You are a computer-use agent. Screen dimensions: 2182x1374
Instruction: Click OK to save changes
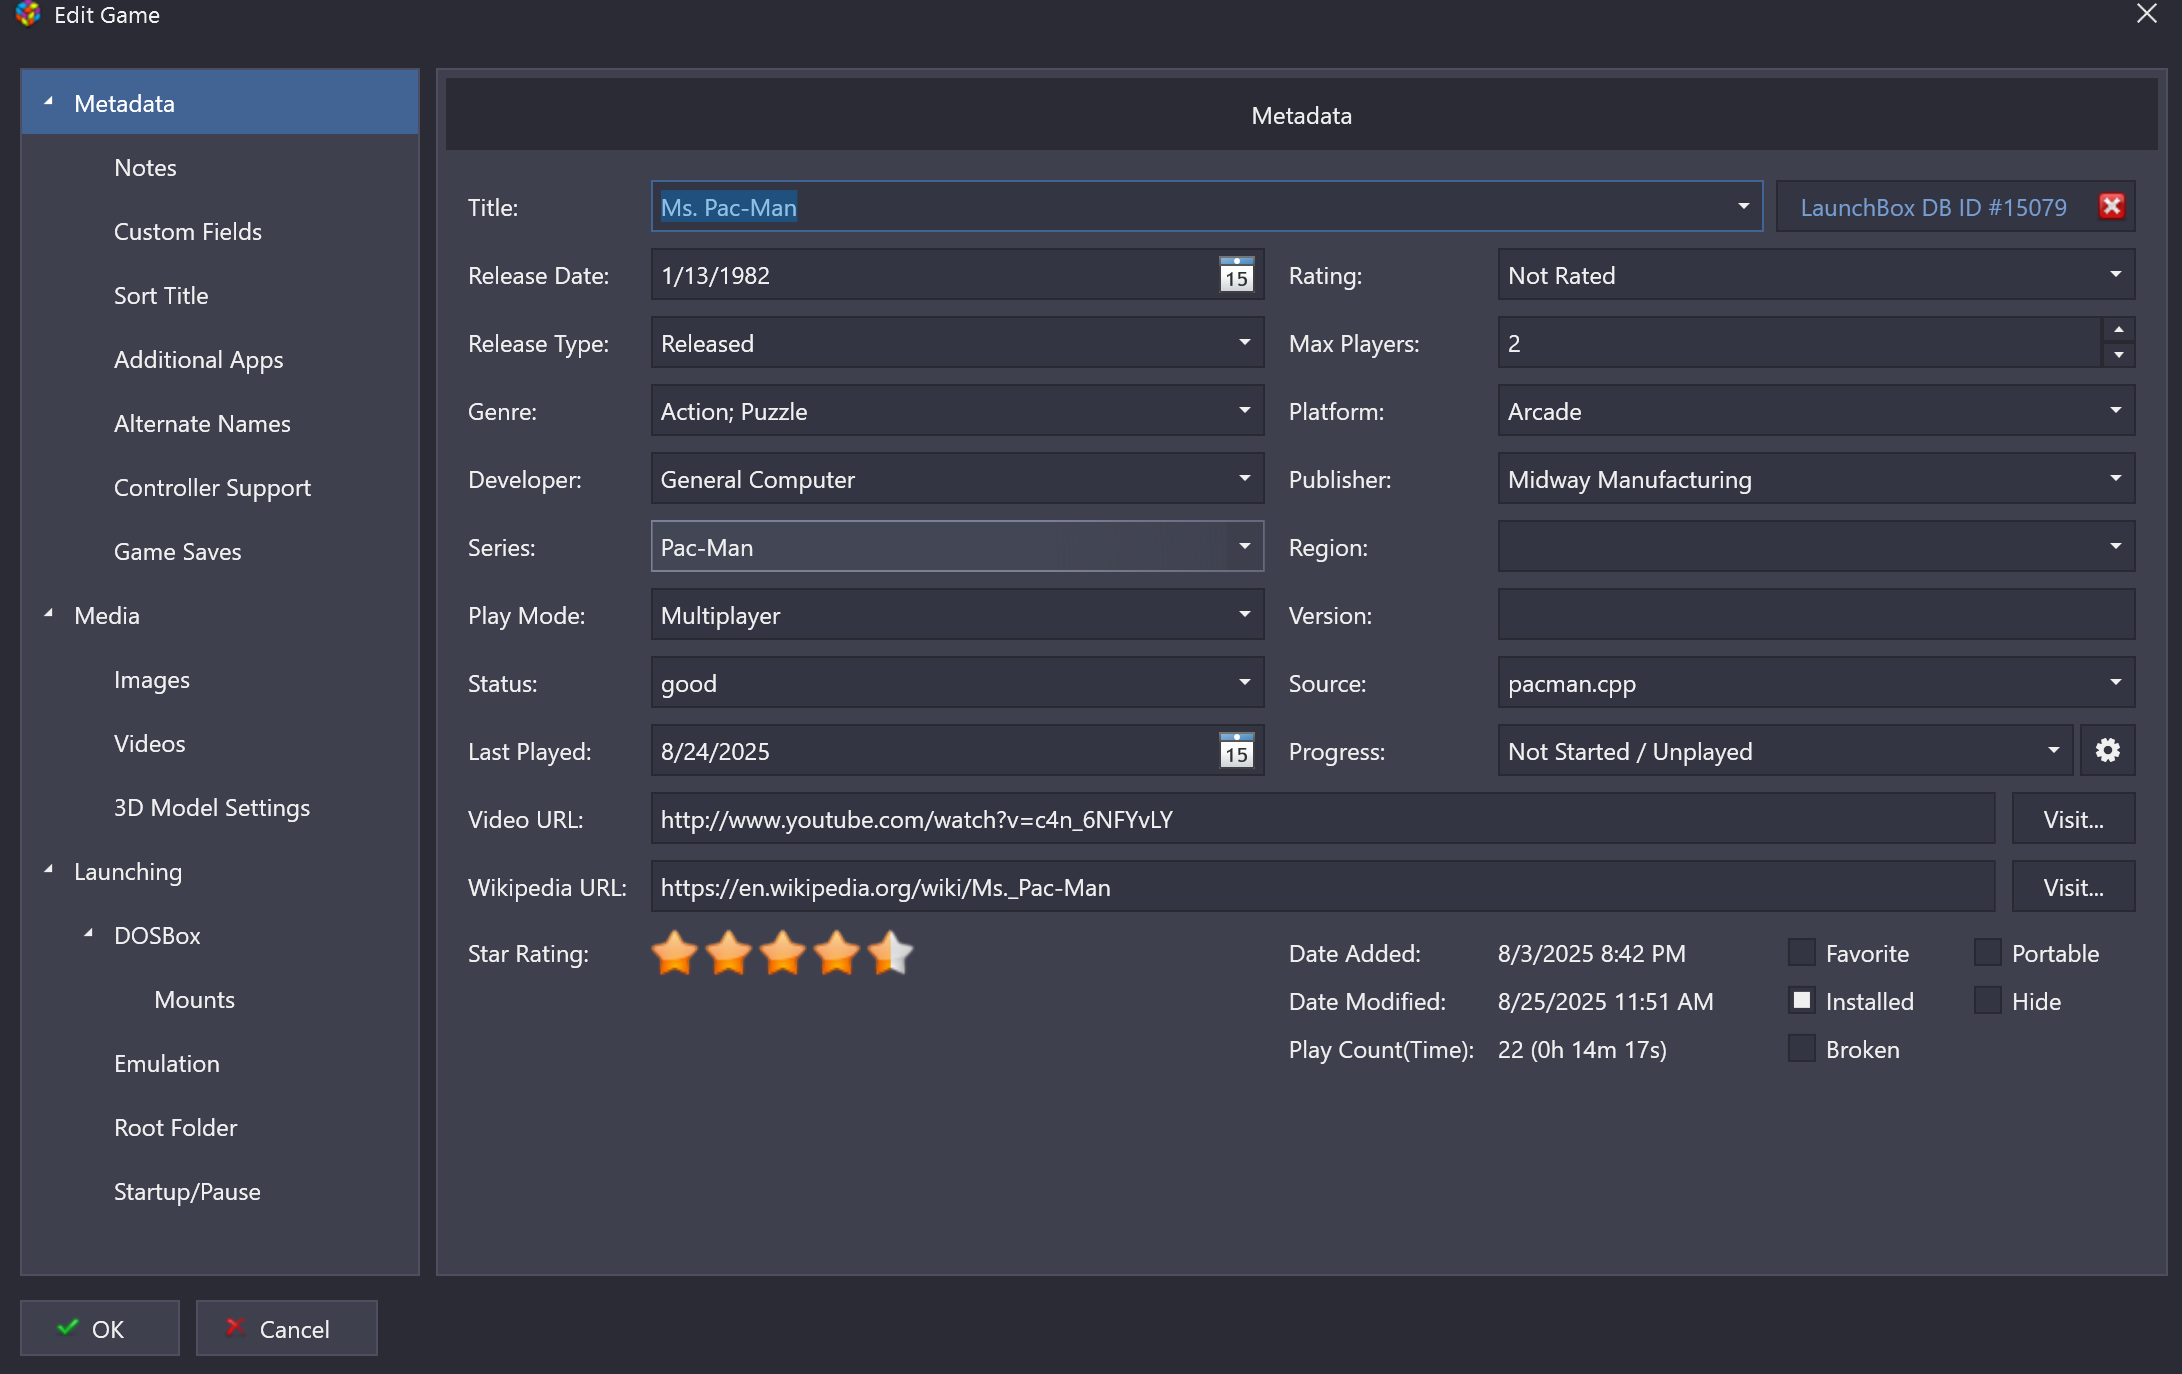pyautogui.click(x=100, y=1328)
